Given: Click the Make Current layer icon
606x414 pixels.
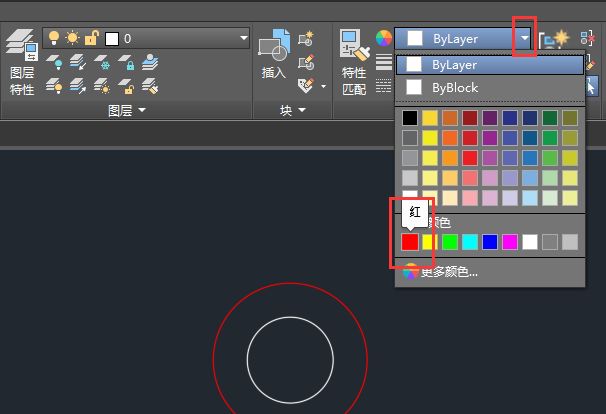Looking at the screenshot, I should [150, 62].
